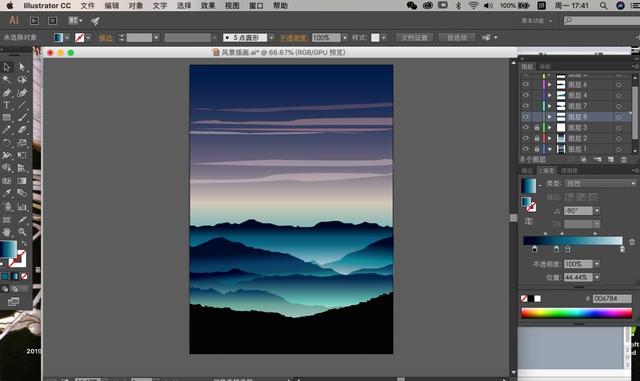Click the rightmost gradient color stop
The width and height of the screenshot is (640, 381).
tap(622, 249)
